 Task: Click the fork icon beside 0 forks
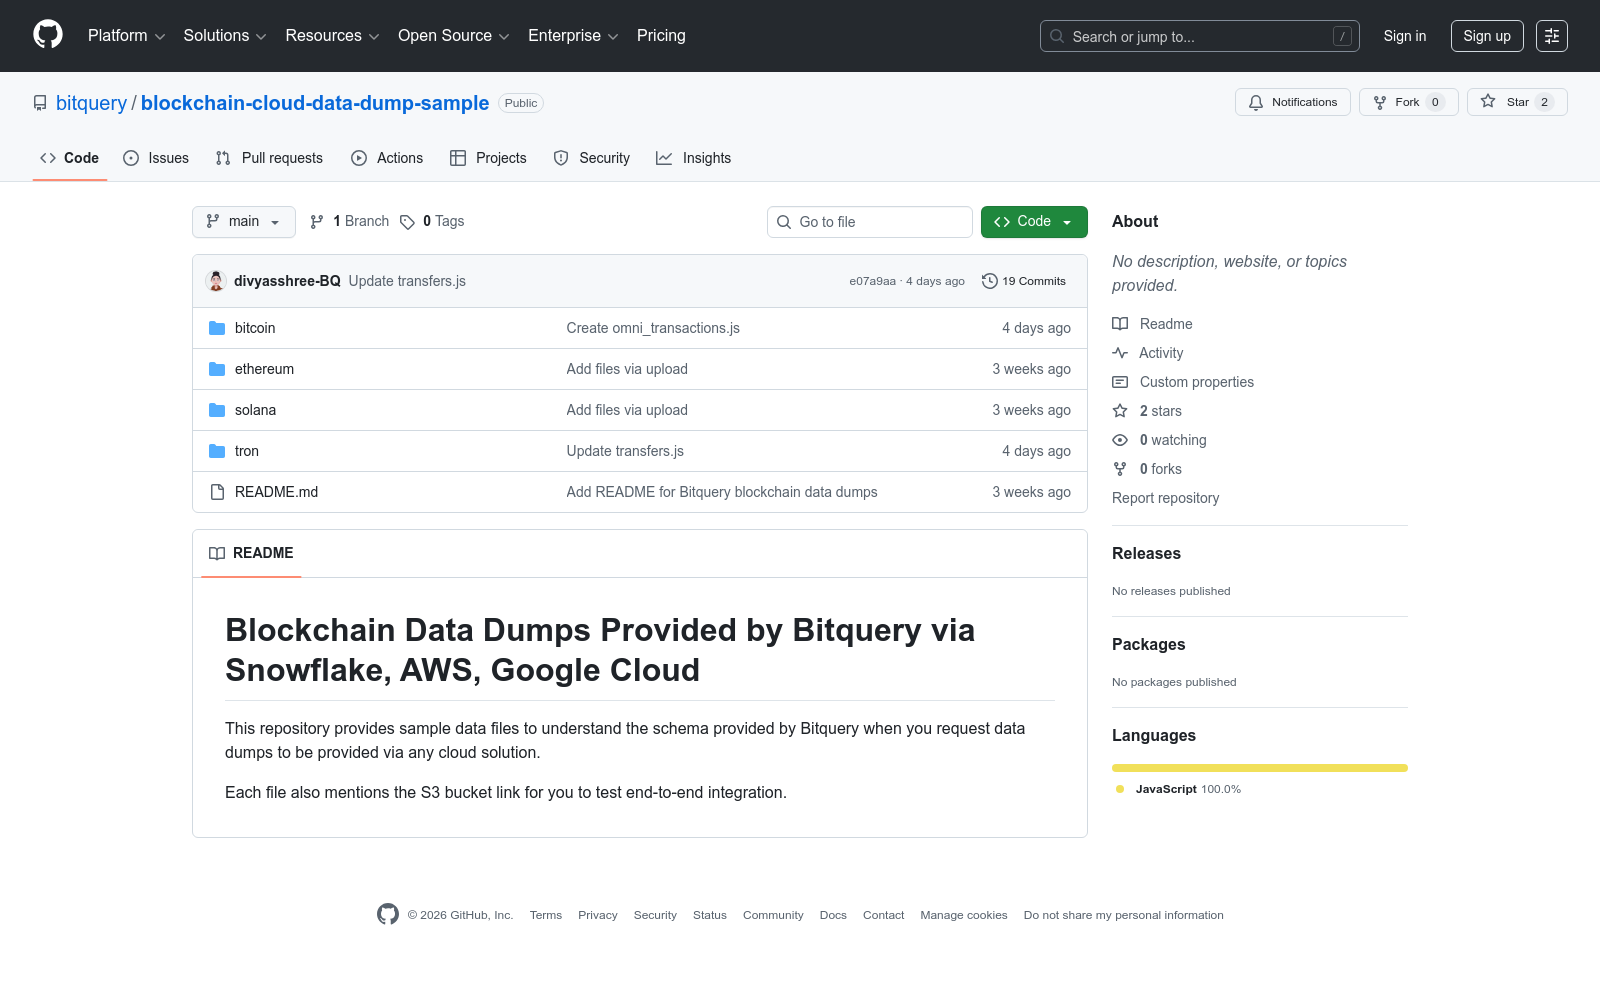click(x=1120, y=469)
